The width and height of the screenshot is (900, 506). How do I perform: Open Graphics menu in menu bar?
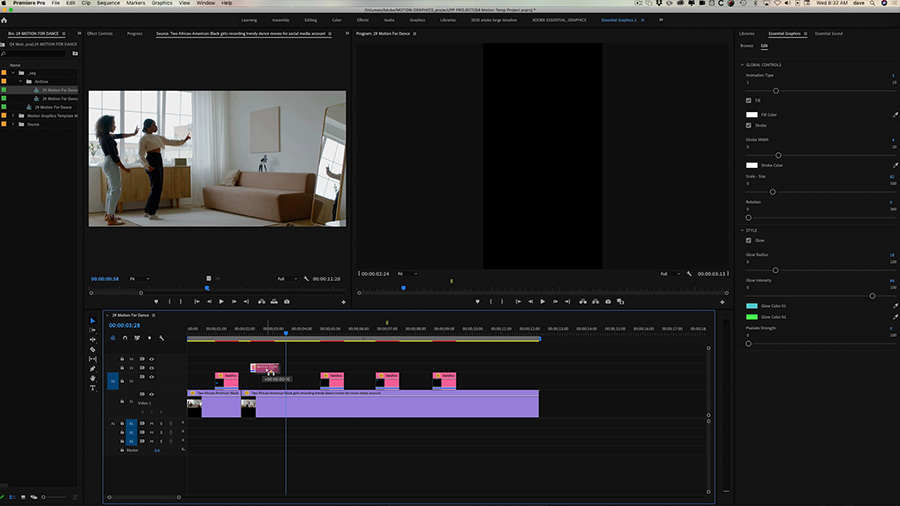[162, 3]
